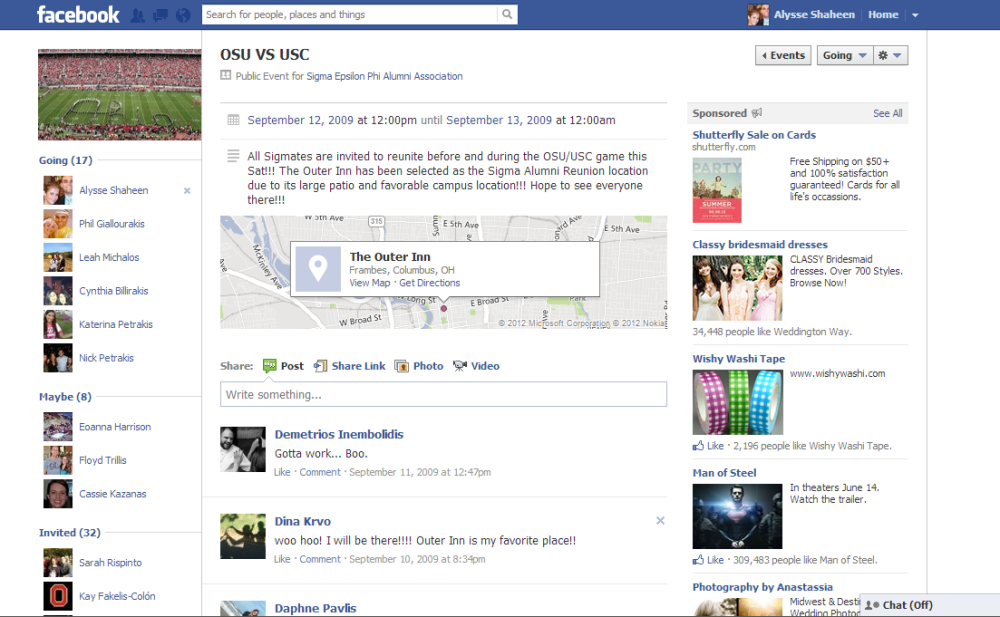1000x617 pixels.
Task: Choose the Share Link option
Action: pyautogui.click(x=349, y=366)
